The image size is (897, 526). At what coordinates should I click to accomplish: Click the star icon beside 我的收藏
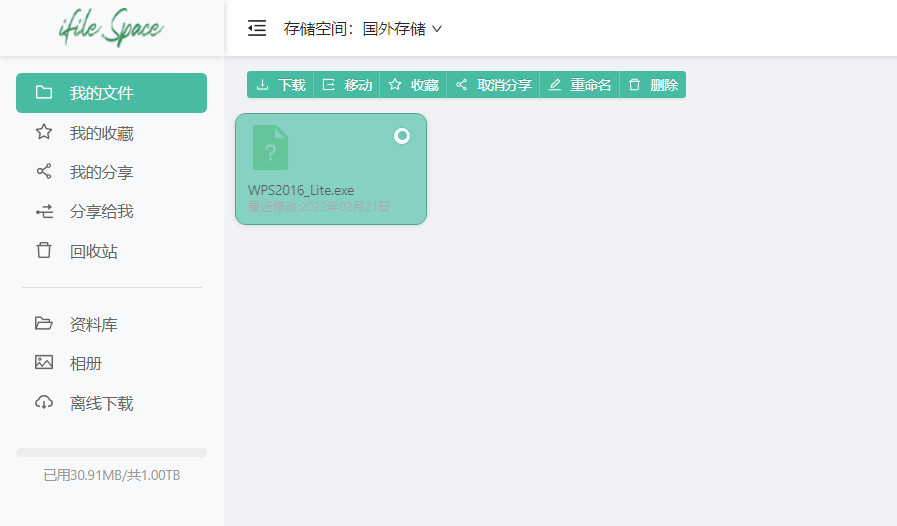(44, 132)
